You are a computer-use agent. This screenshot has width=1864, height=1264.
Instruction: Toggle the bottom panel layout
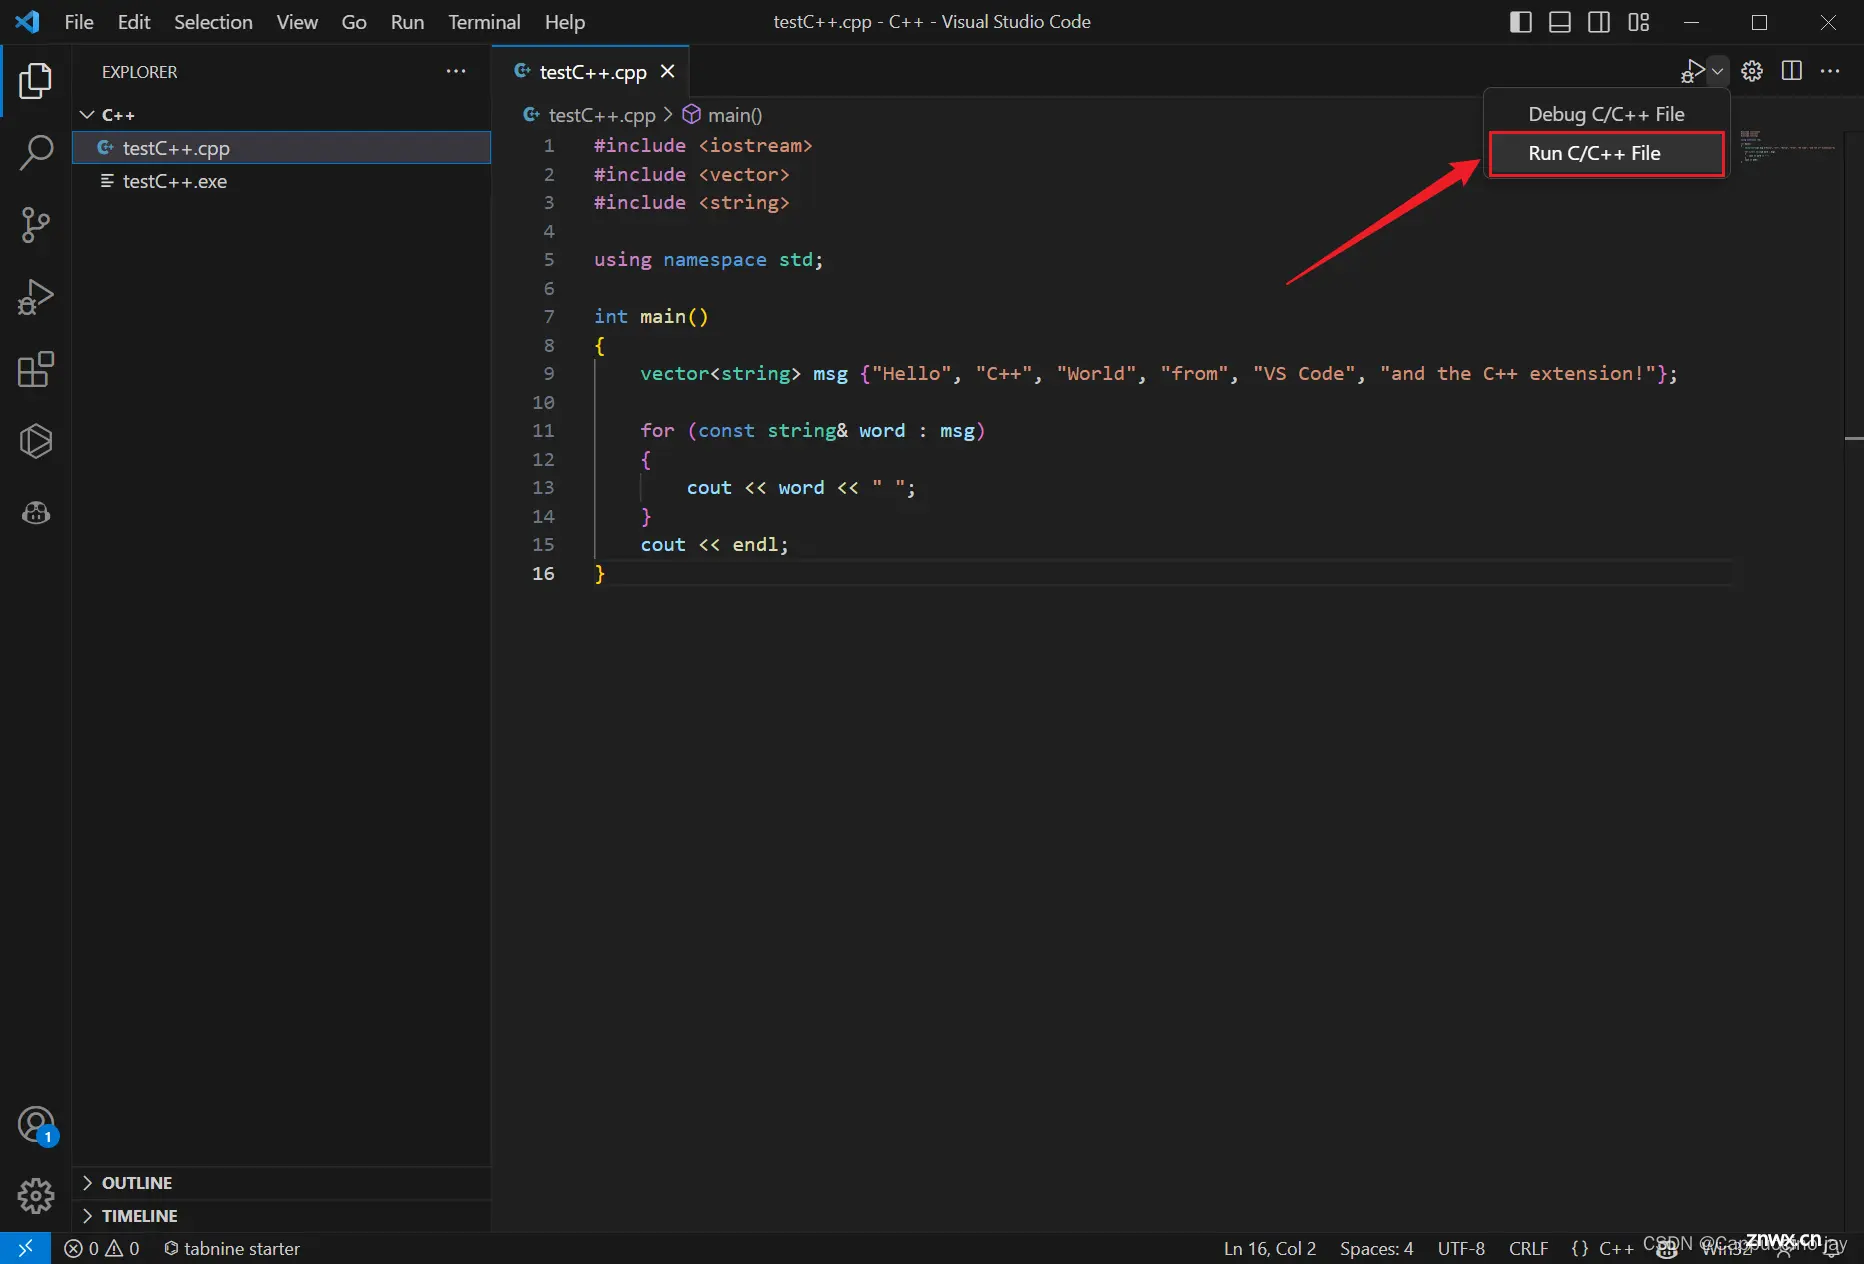pos(1560,22)
